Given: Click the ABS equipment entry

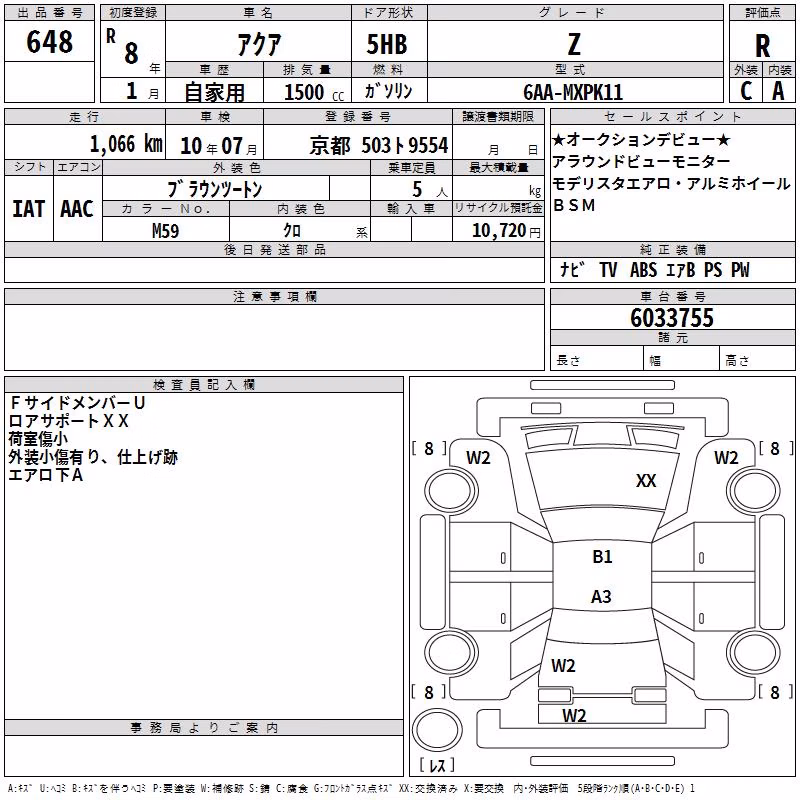Looking at the screenshot, I should 643,269.
